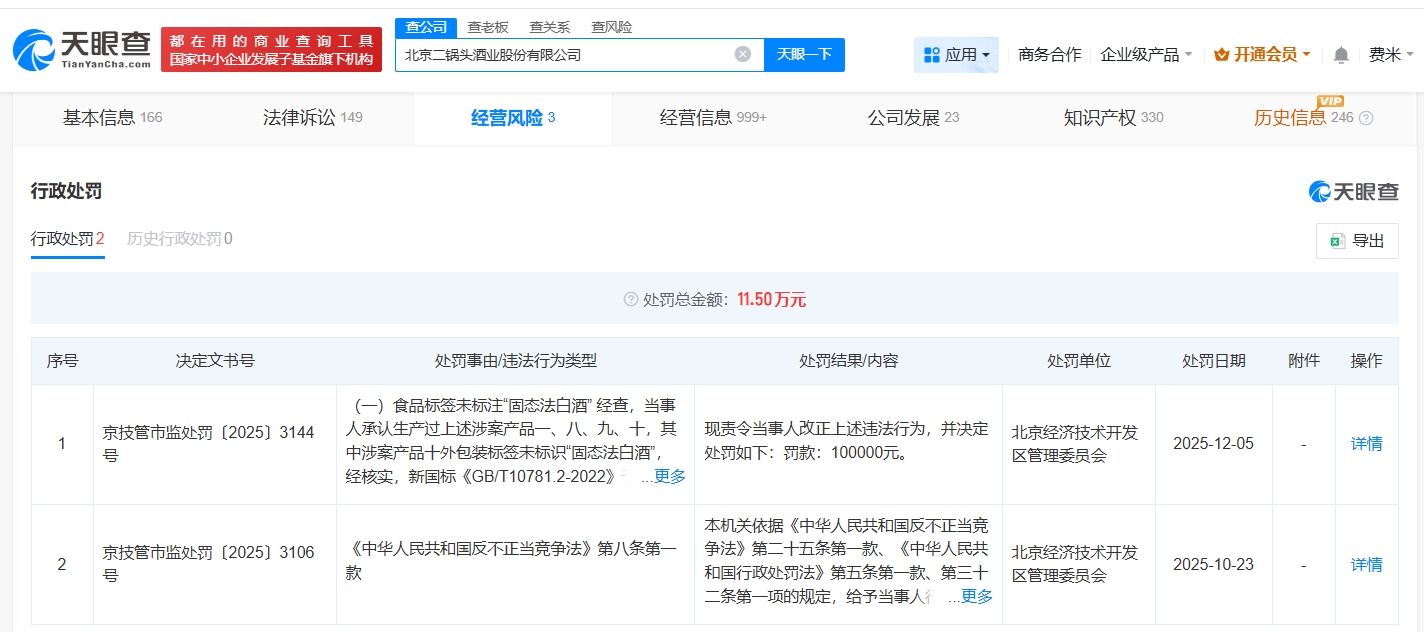Click the 行政处罚 section heading

(x=66, y=191)
